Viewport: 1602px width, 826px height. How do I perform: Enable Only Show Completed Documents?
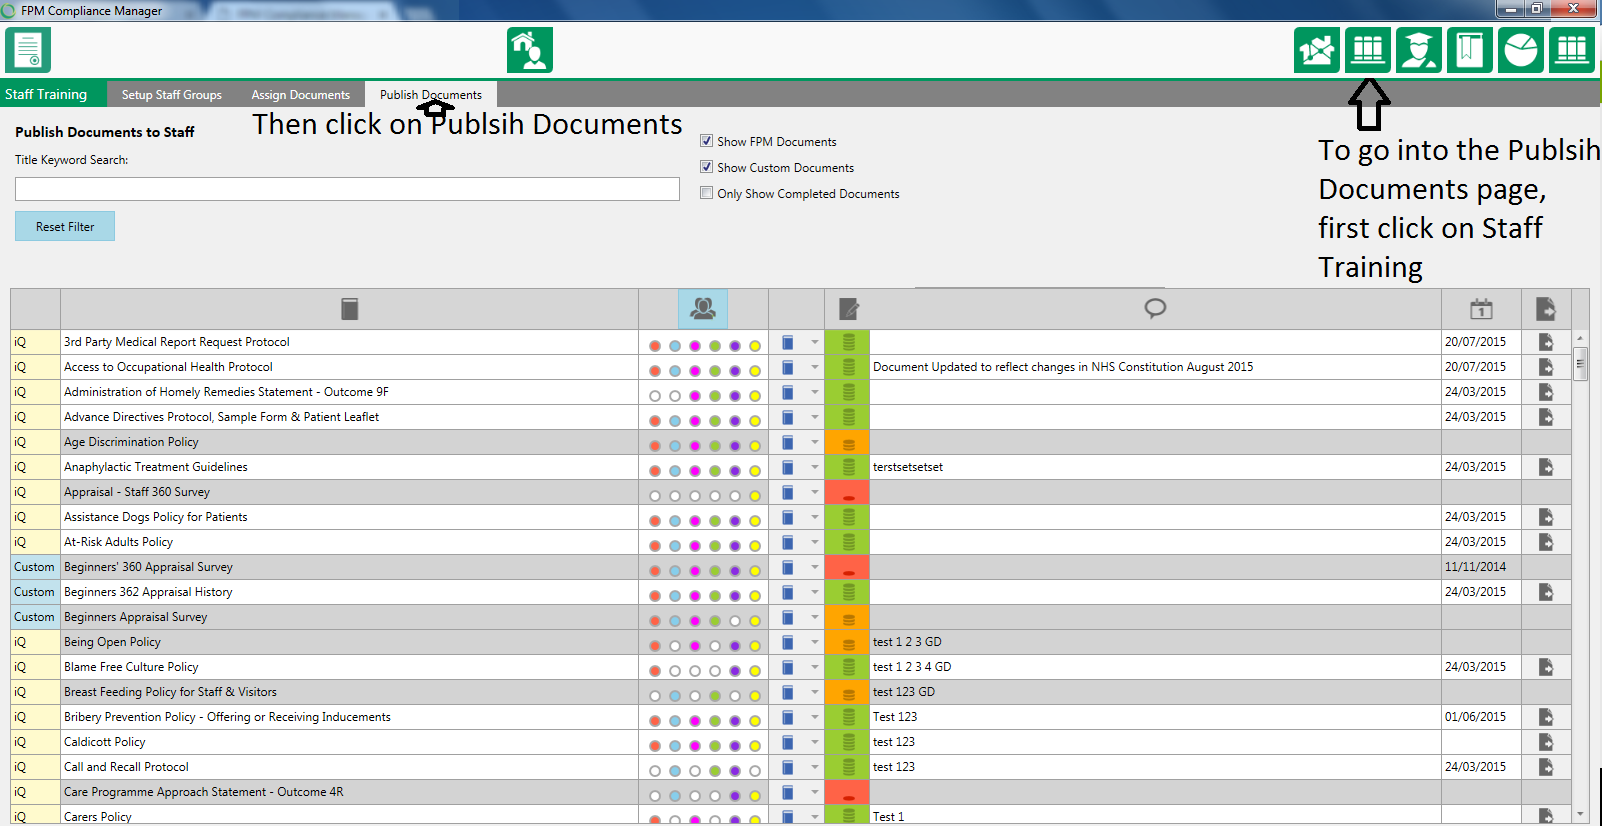[707, 193]
